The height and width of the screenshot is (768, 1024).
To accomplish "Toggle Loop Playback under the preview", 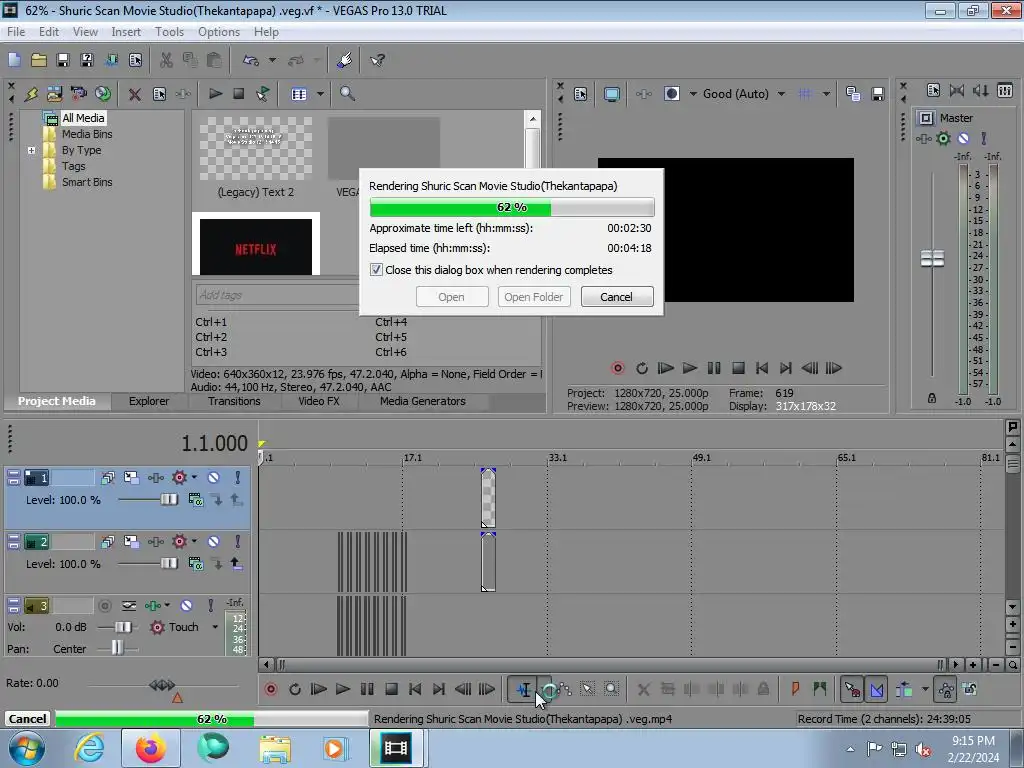I will pyautogui.click(x=642, y=368).
